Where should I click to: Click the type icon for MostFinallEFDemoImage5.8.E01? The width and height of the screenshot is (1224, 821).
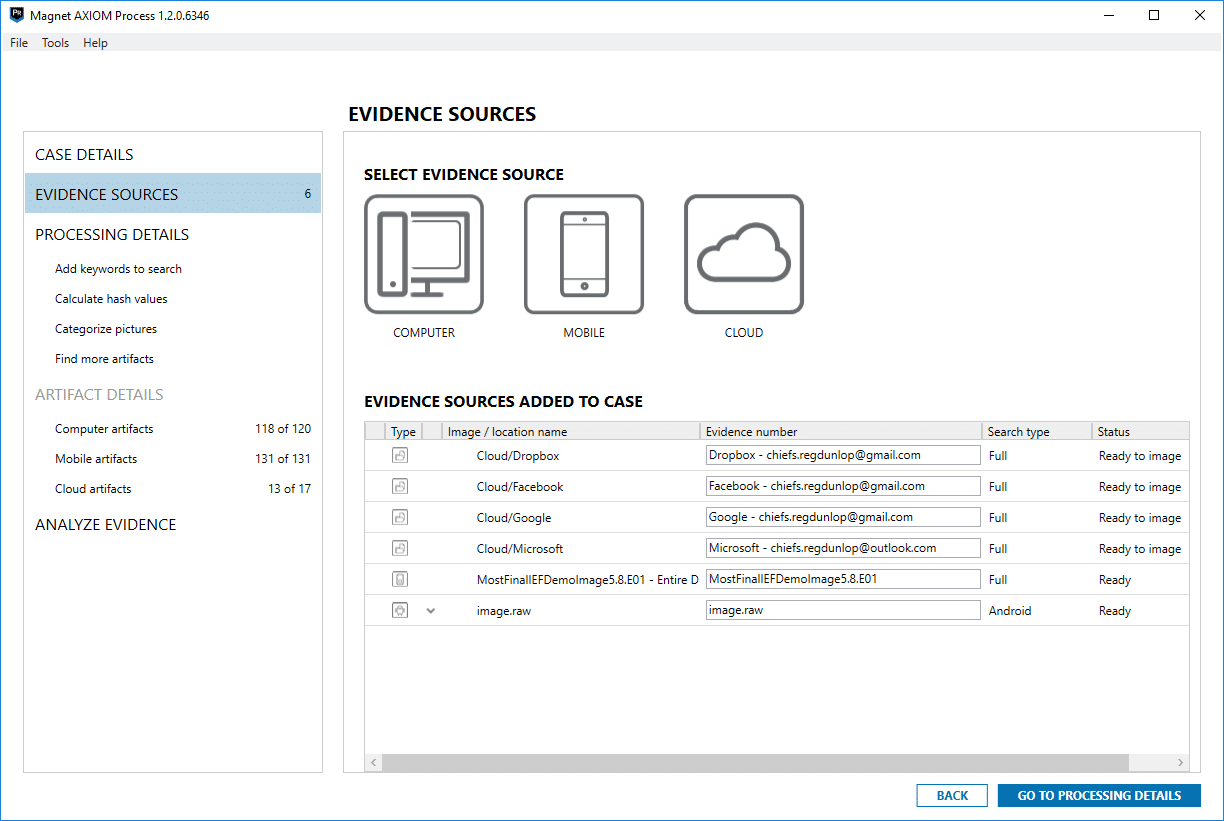point(399,579)
